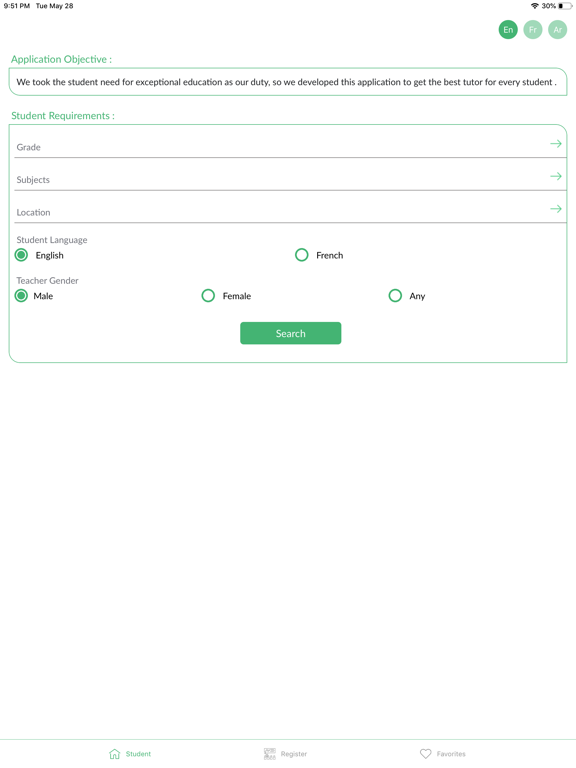Tap the battery indicator icon
The width and height of the screenshot is (576, 768).
click(565, 6)
